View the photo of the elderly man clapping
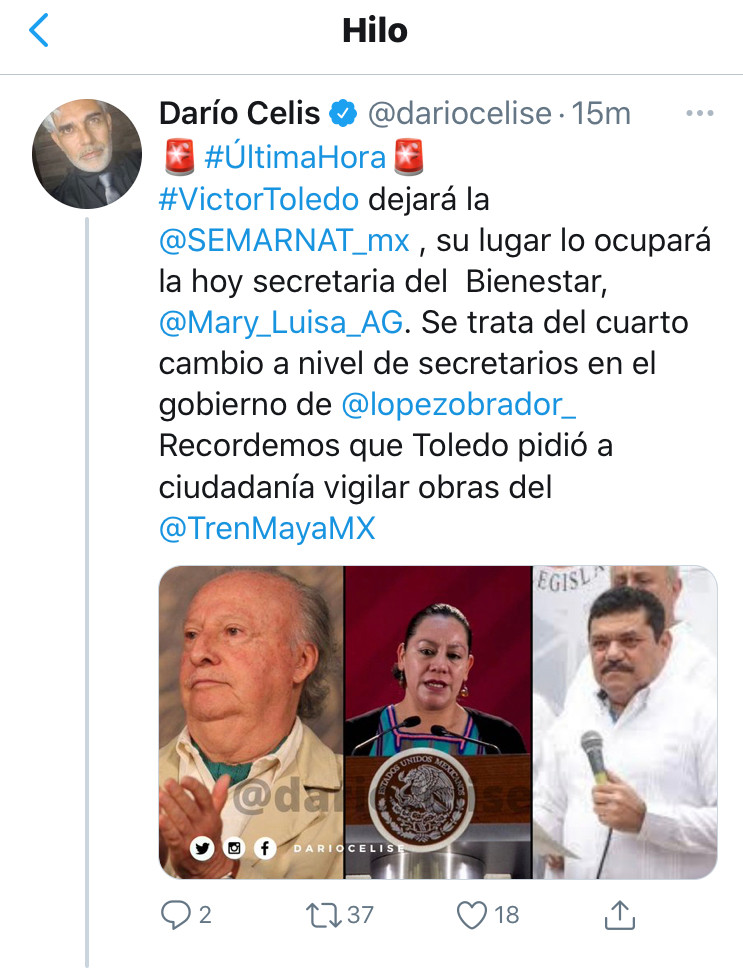The height and width of the screenshot is (972, 743). coord(251,722)
